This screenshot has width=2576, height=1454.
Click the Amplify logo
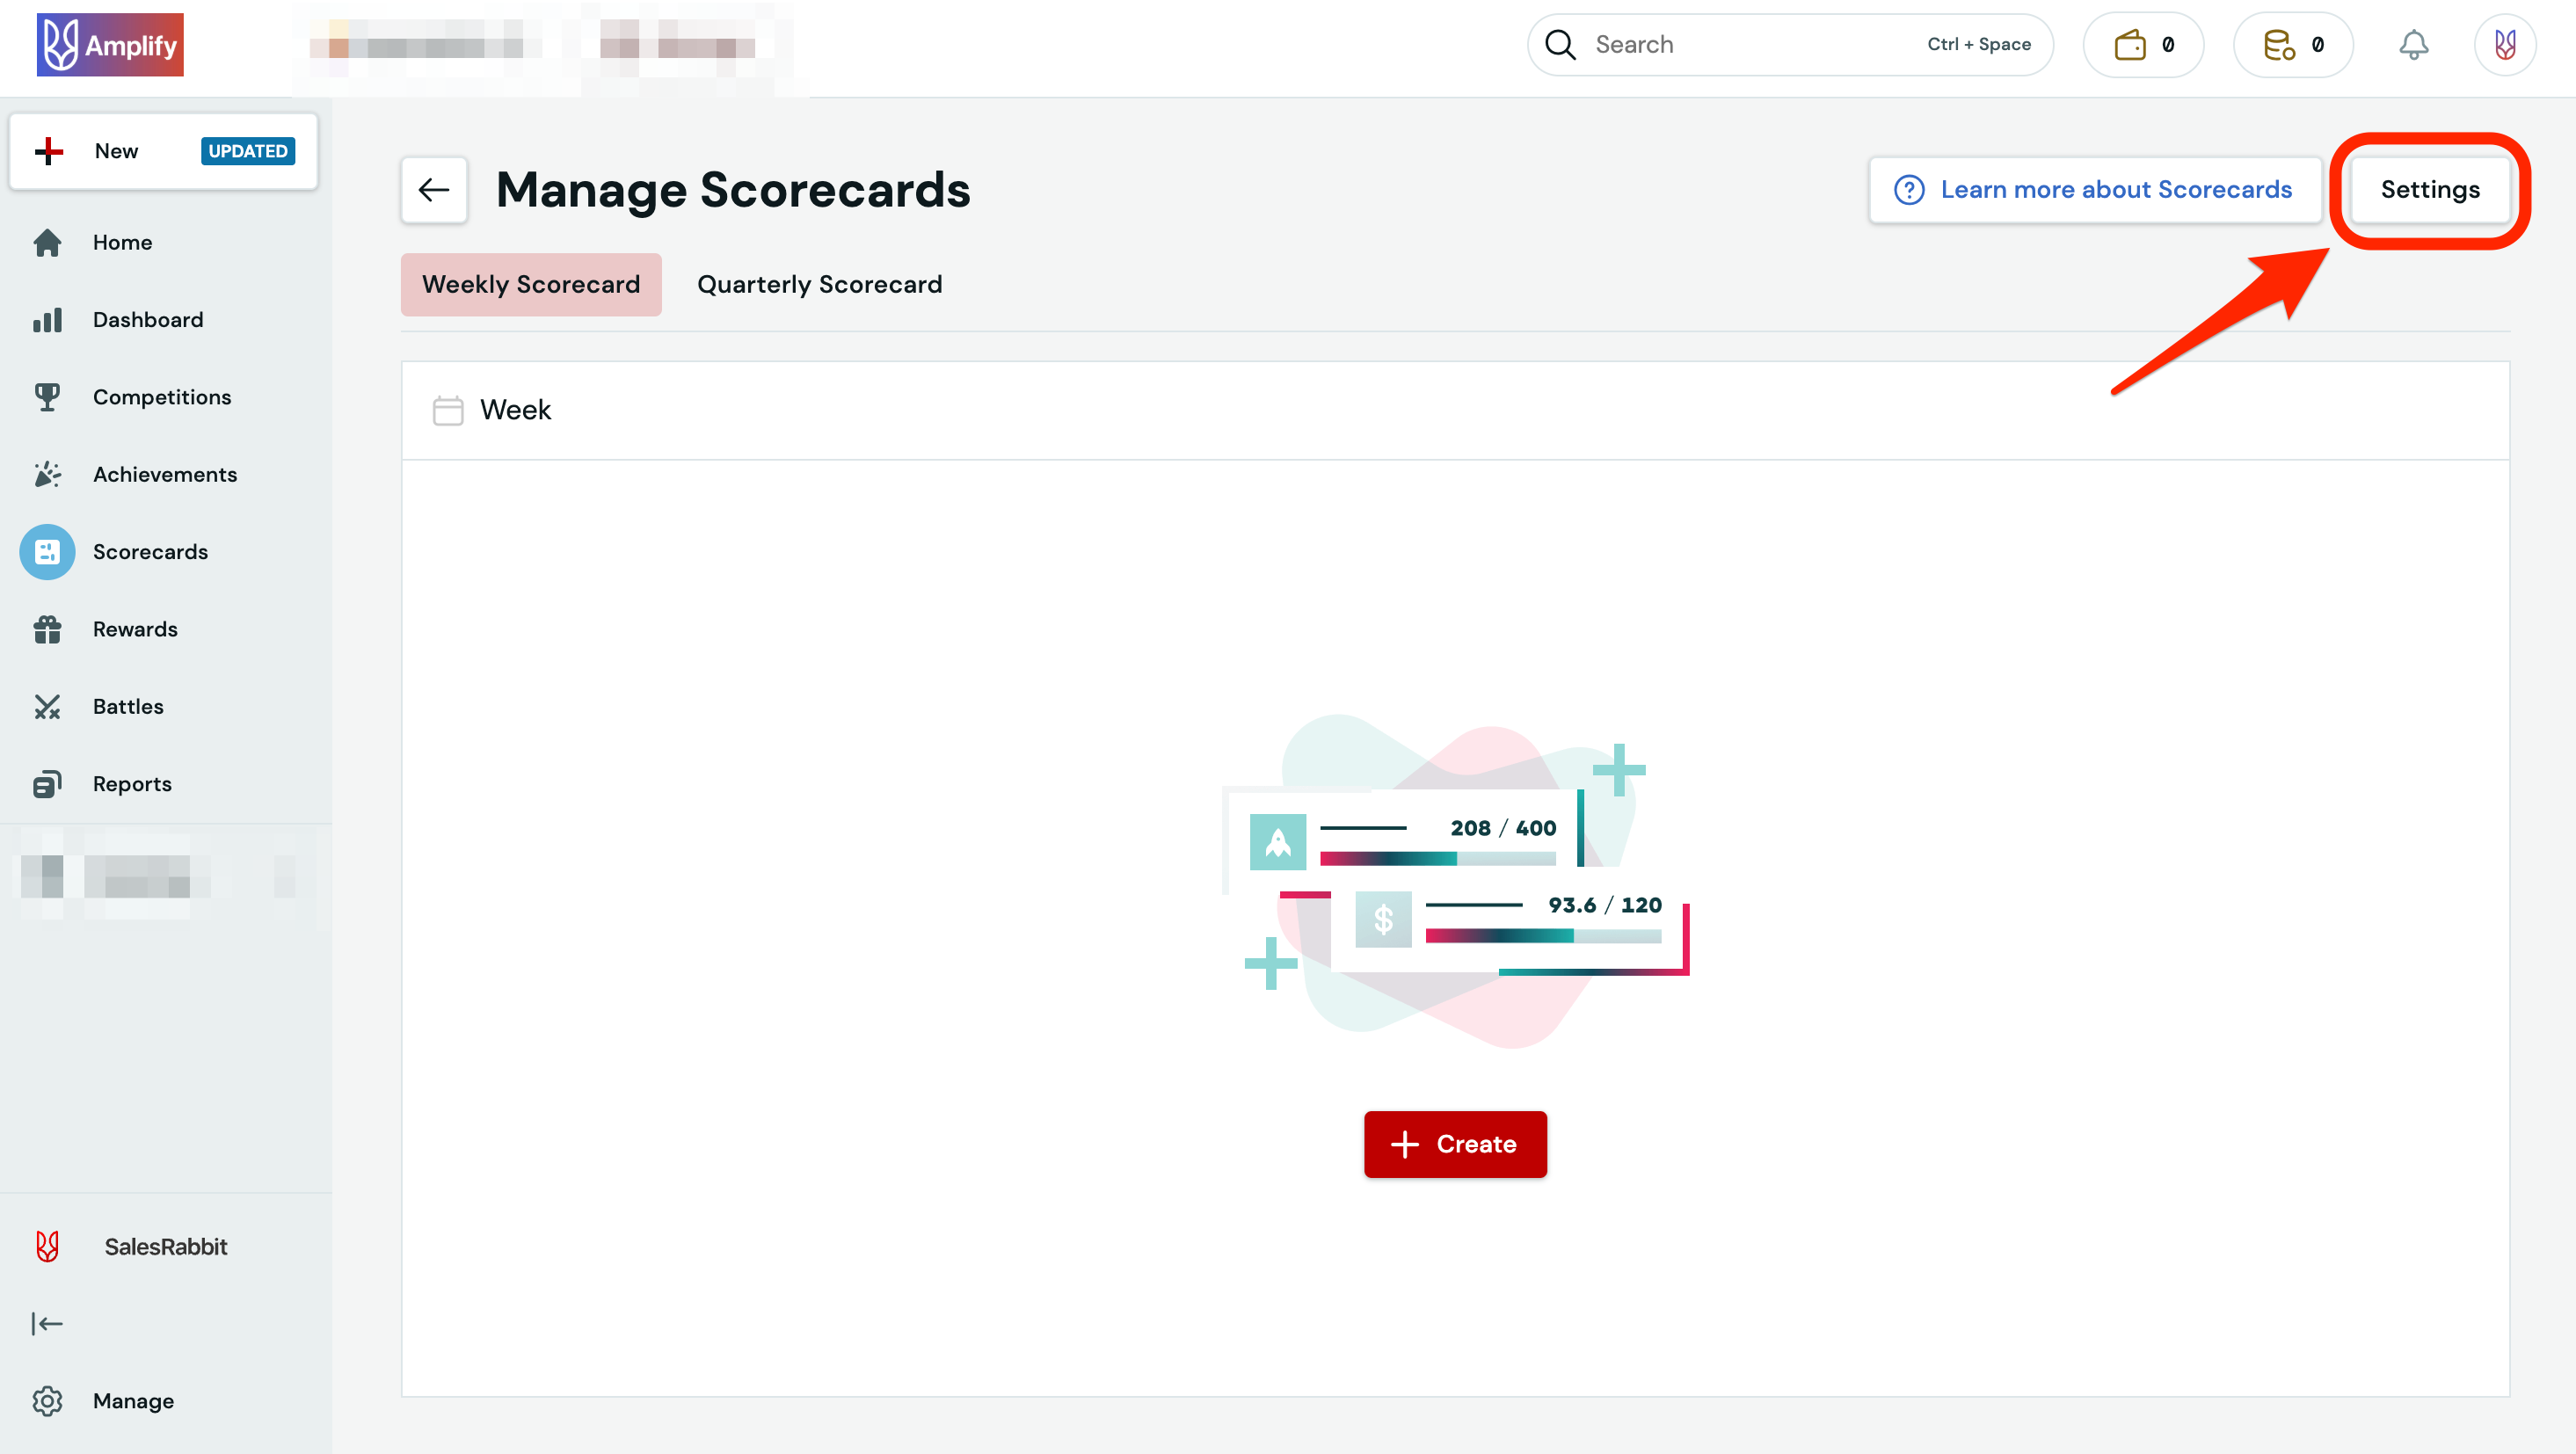110,44
